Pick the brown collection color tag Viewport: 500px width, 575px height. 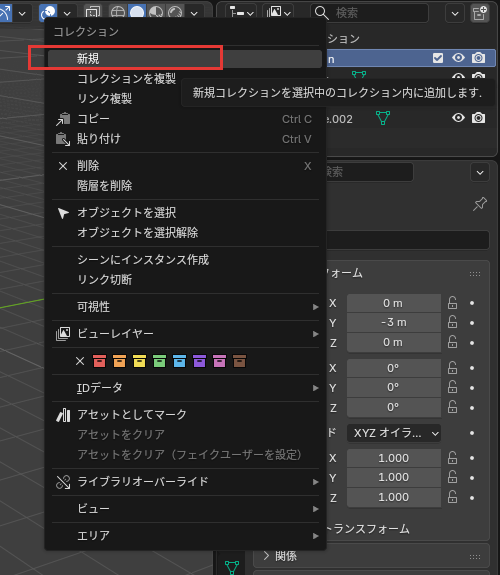(239, 361)
